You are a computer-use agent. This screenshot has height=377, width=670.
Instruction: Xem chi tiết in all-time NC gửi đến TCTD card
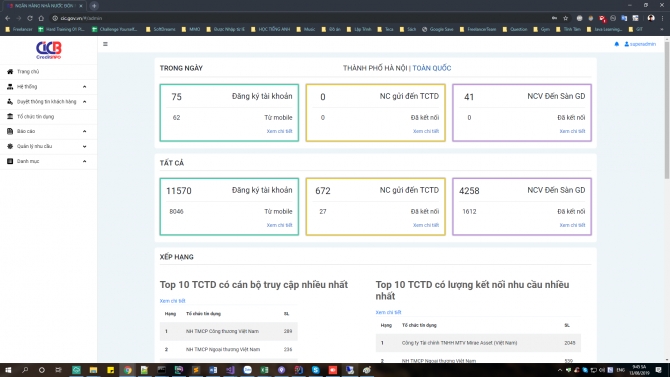(x=426, y=225)
